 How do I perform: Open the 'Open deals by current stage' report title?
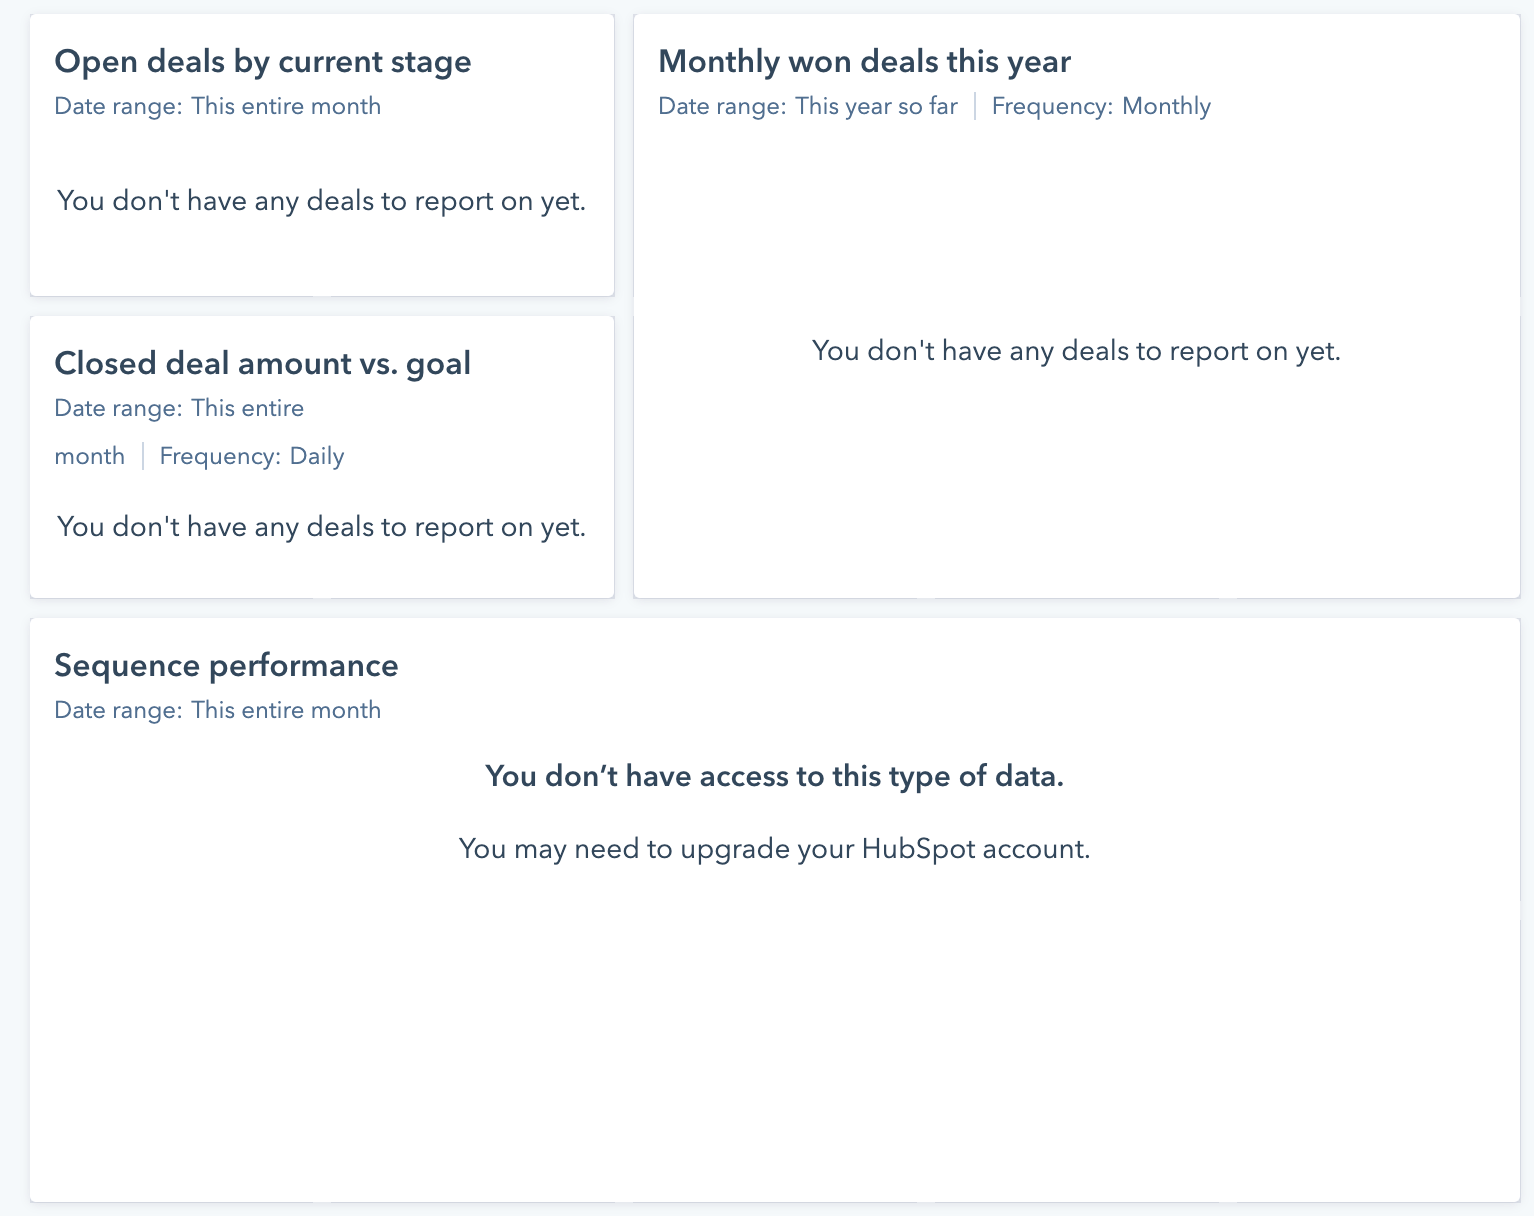click(263, 62)
